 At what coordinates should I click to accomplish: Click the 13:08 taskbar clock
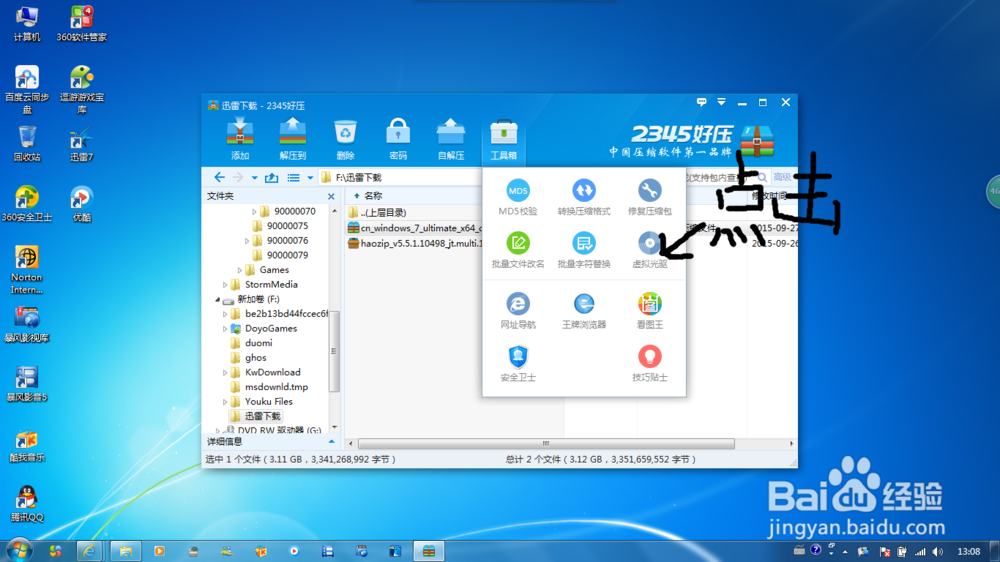969,551
